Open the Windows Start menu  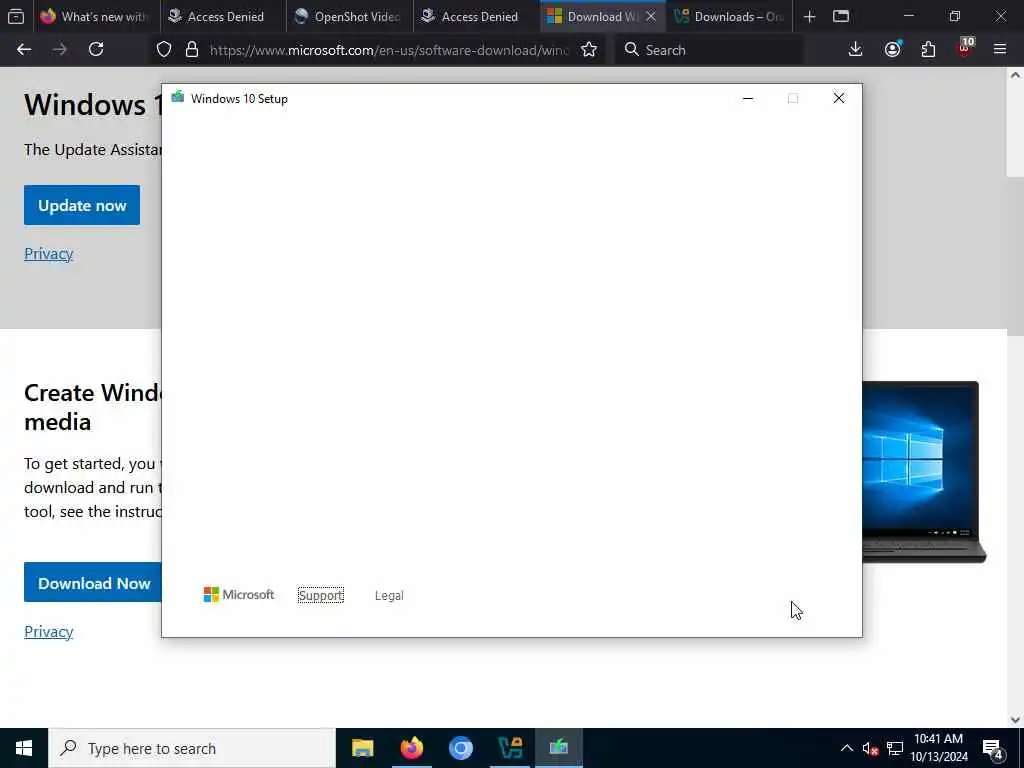coord(24,748)
